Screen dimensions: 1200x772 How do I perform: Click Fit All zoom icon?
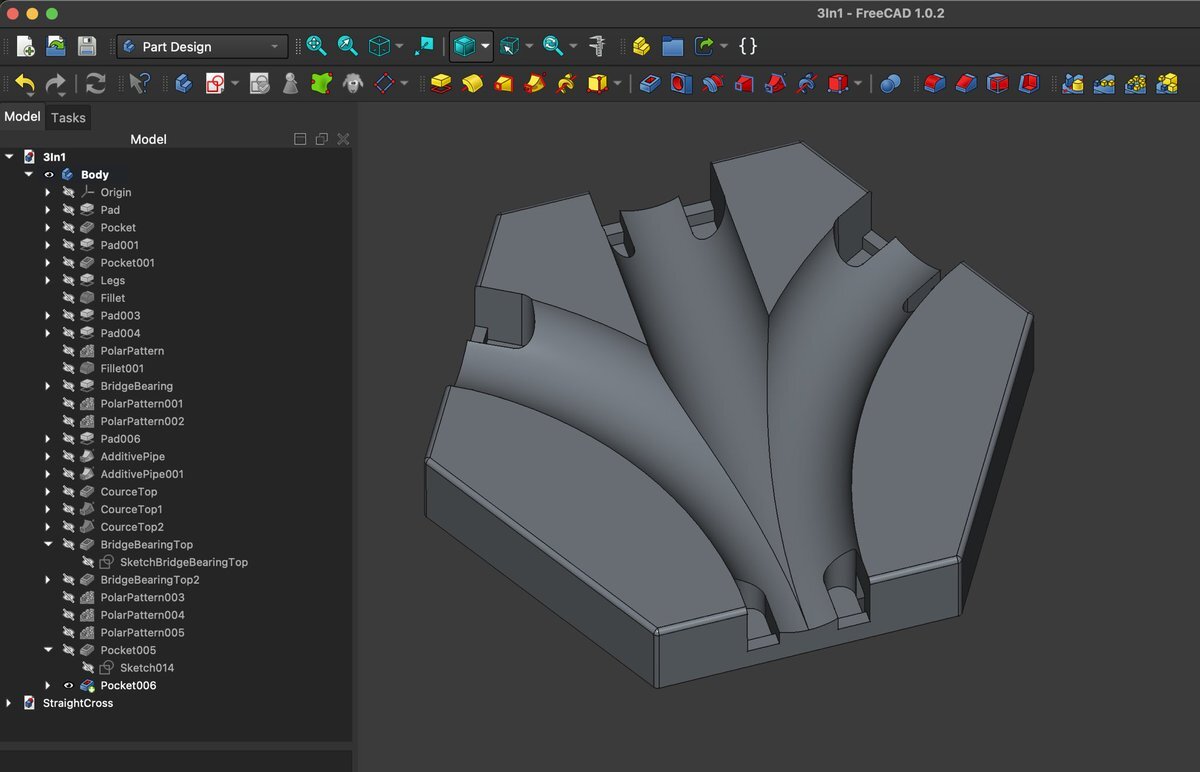(316, 46)
